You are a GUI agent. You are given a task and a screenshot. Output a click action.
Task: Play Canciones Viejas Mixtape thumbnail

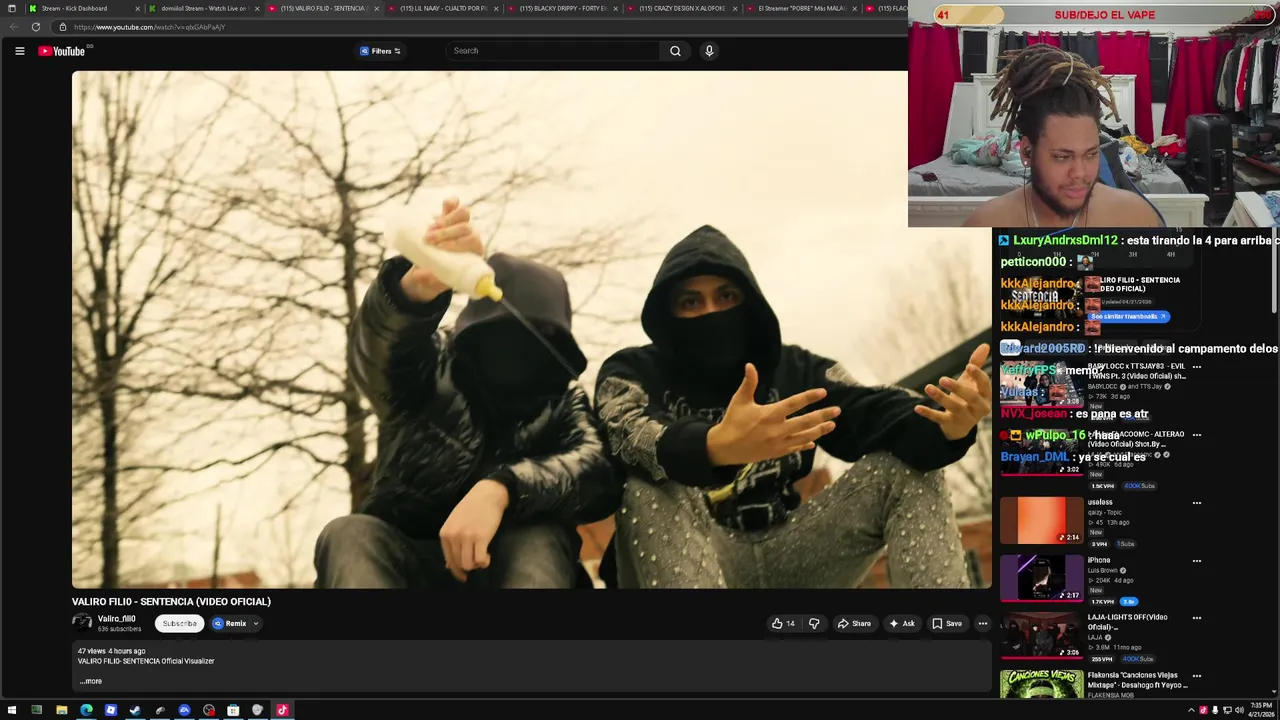coord(1041,684)
